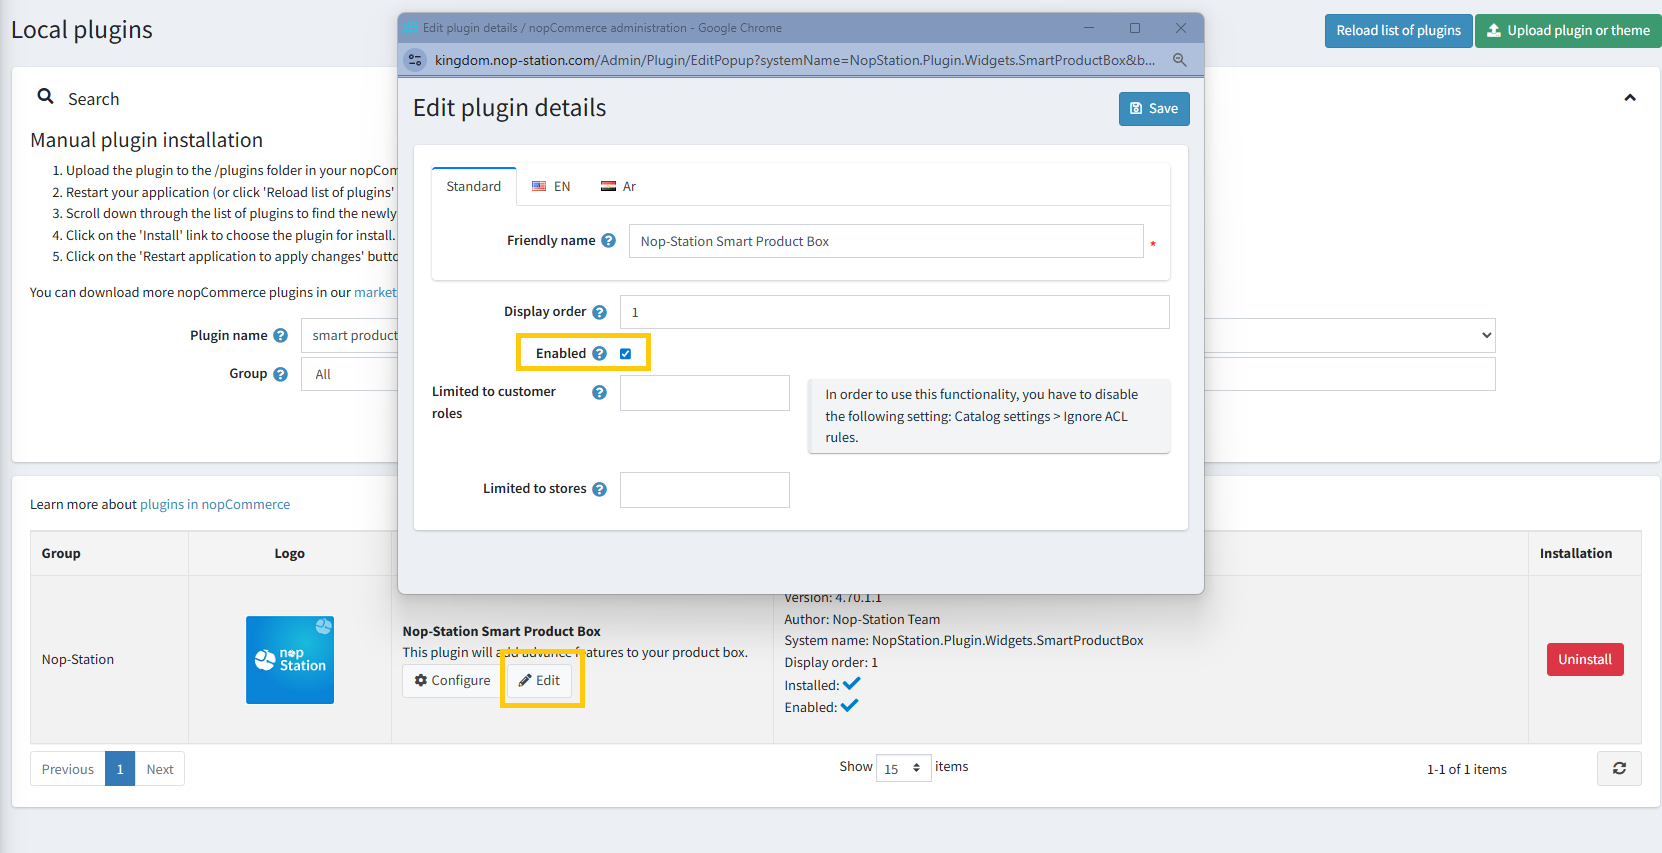
Task: Go to the Next page
Action: click(x=160, y=769)
